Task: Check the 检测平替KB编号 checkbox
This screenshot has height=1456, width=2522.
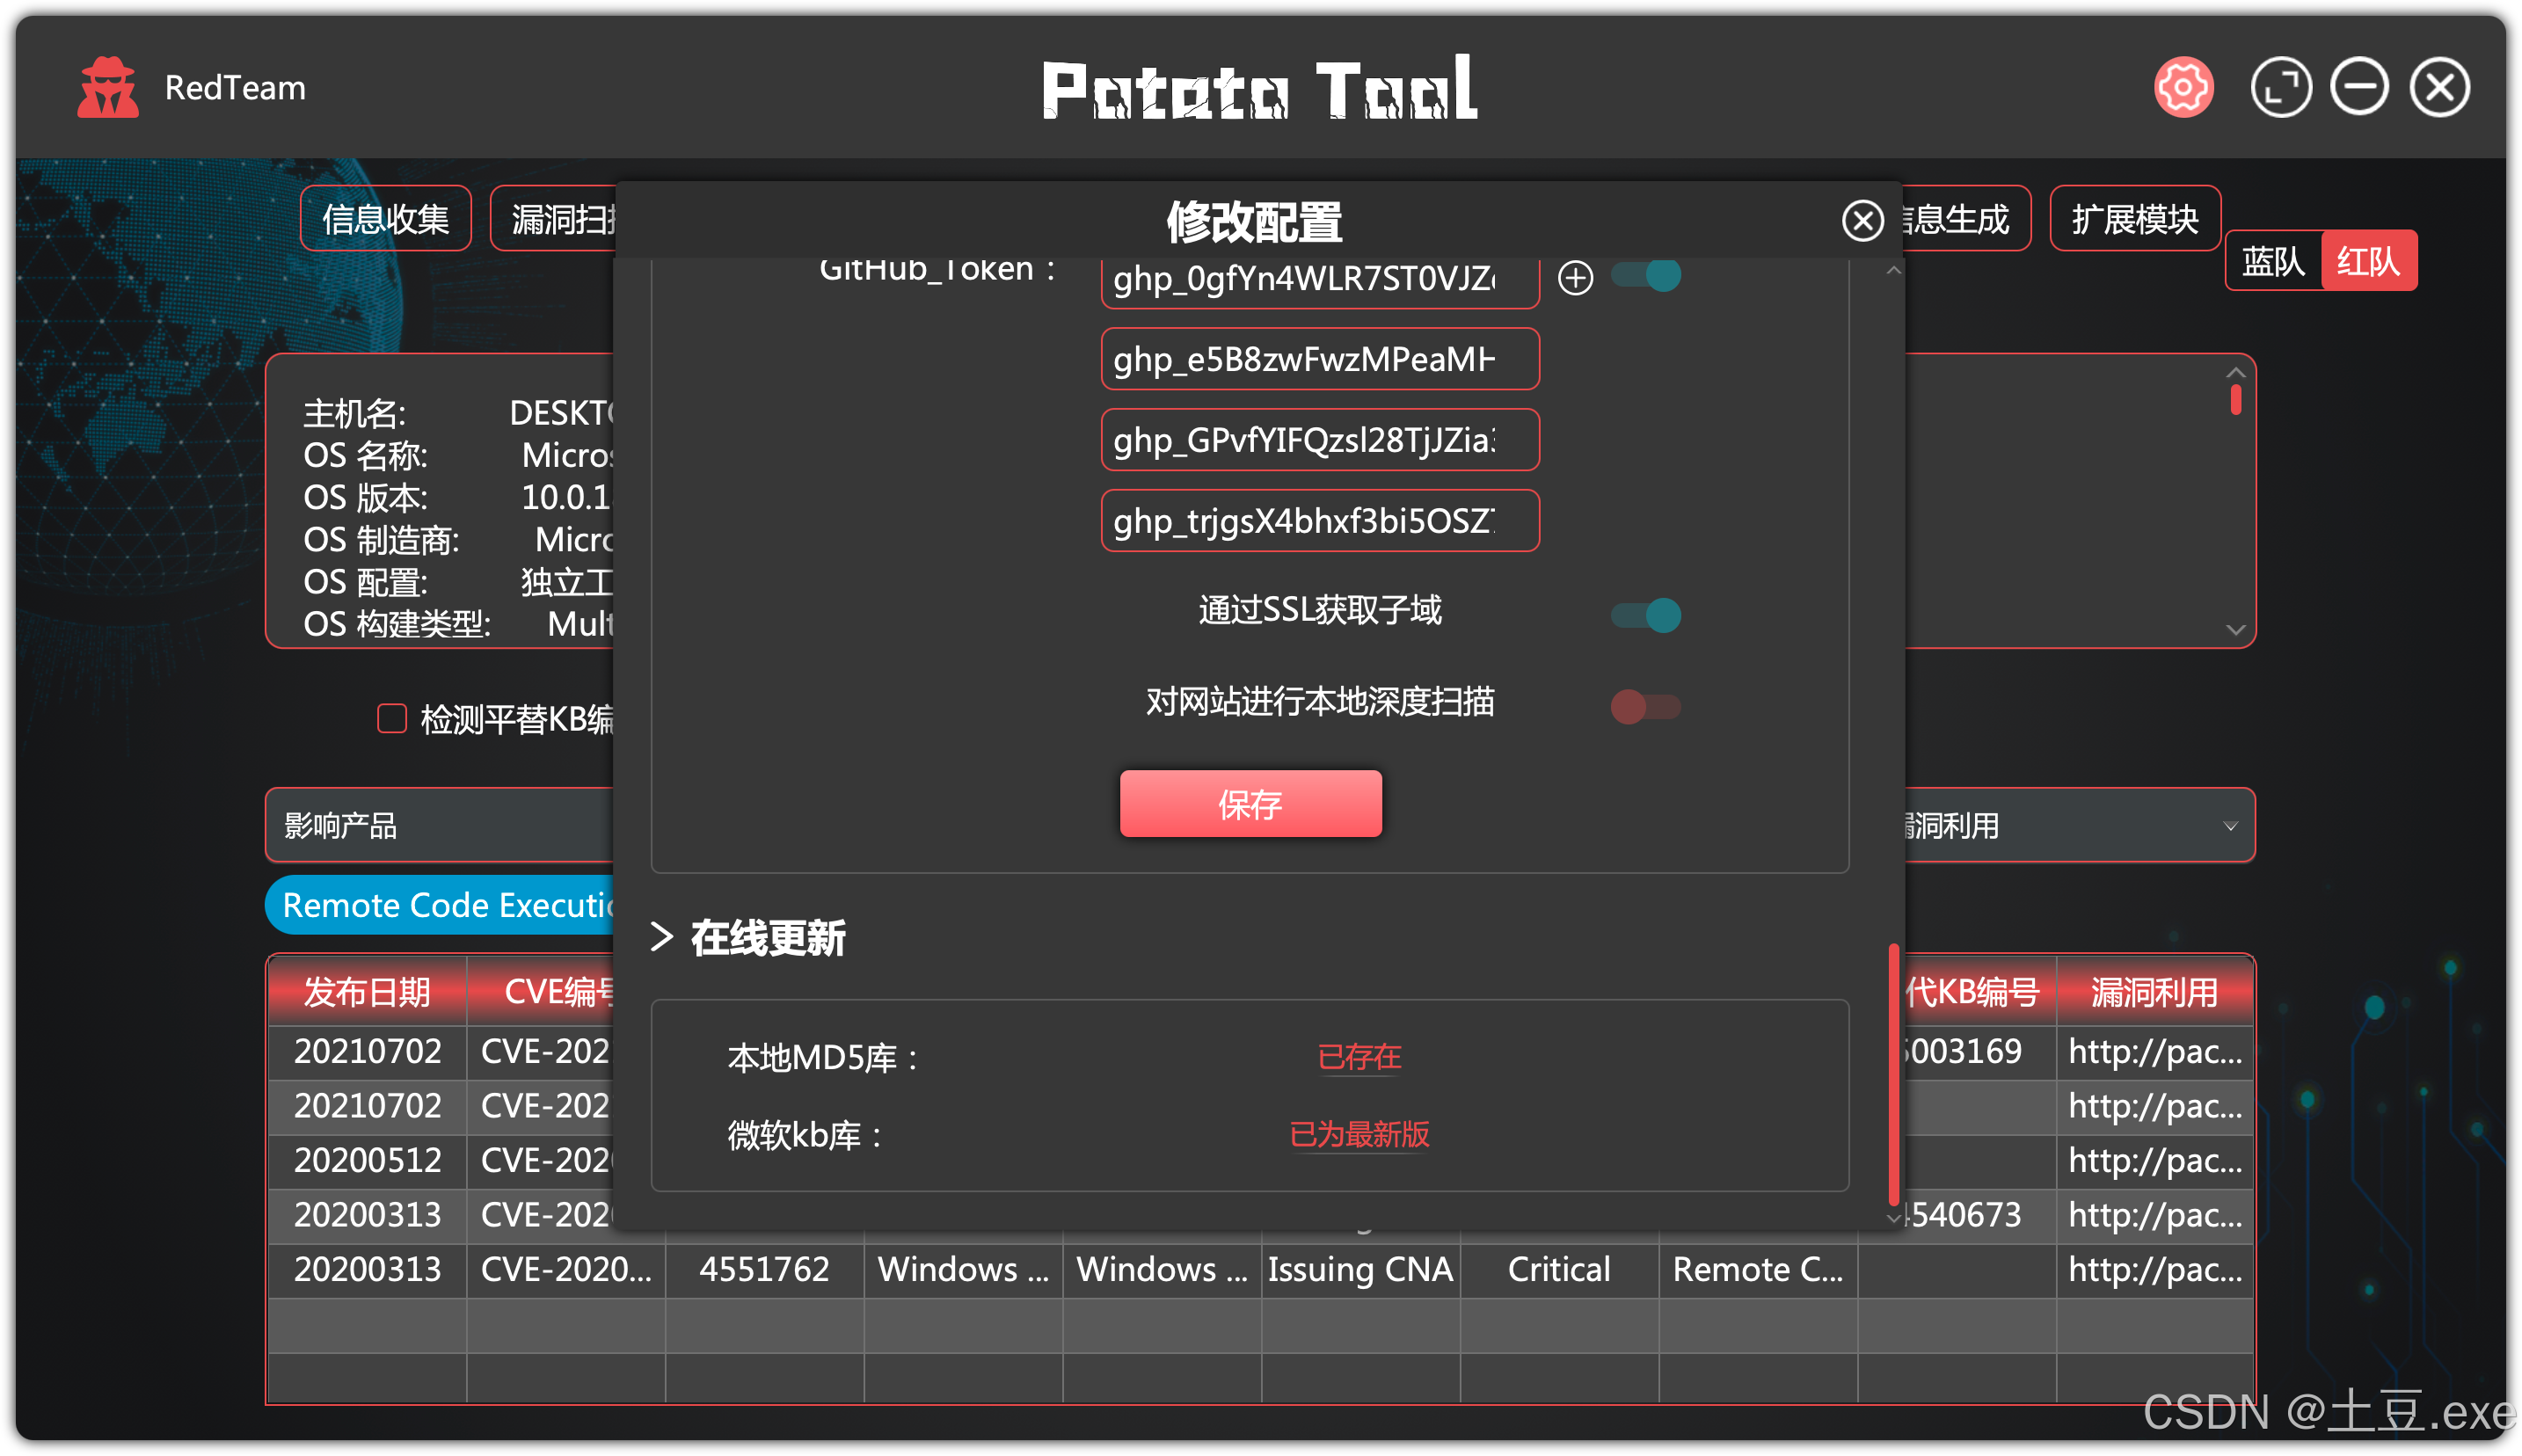Action: [392, 718]
